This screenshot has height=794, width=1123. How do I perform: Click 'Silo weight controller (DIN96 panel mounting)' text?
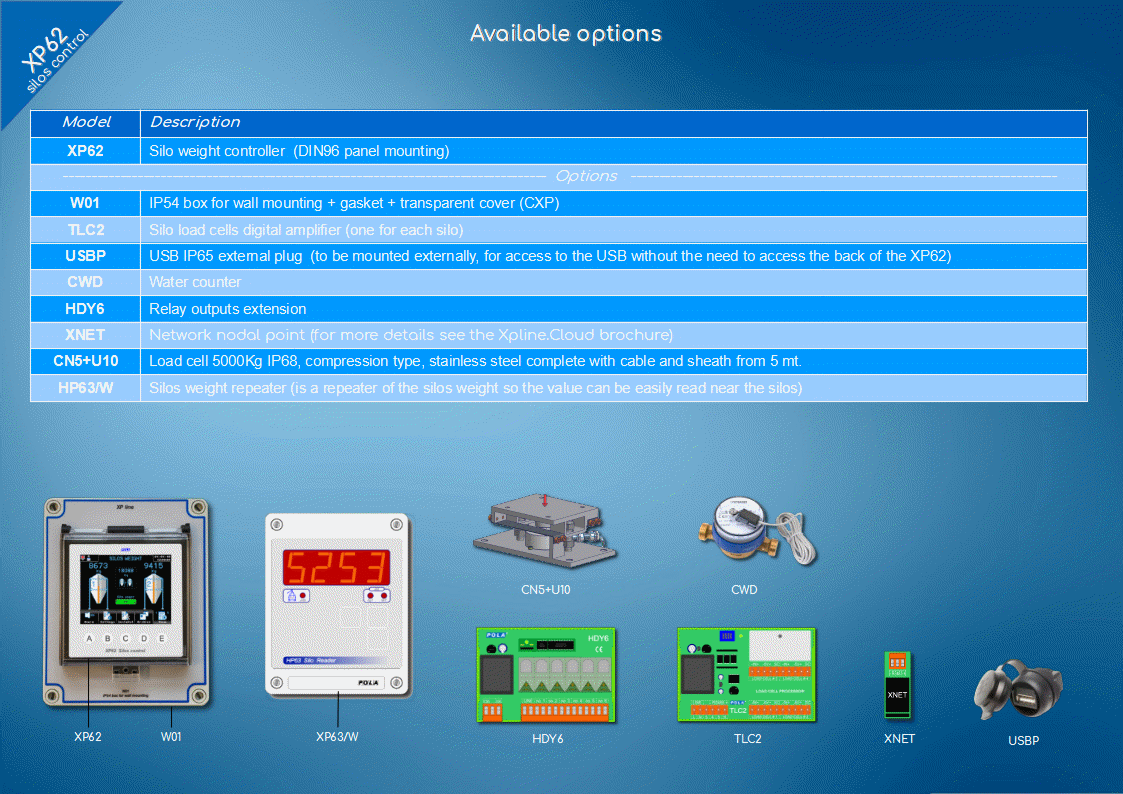[x=299, y=151]
